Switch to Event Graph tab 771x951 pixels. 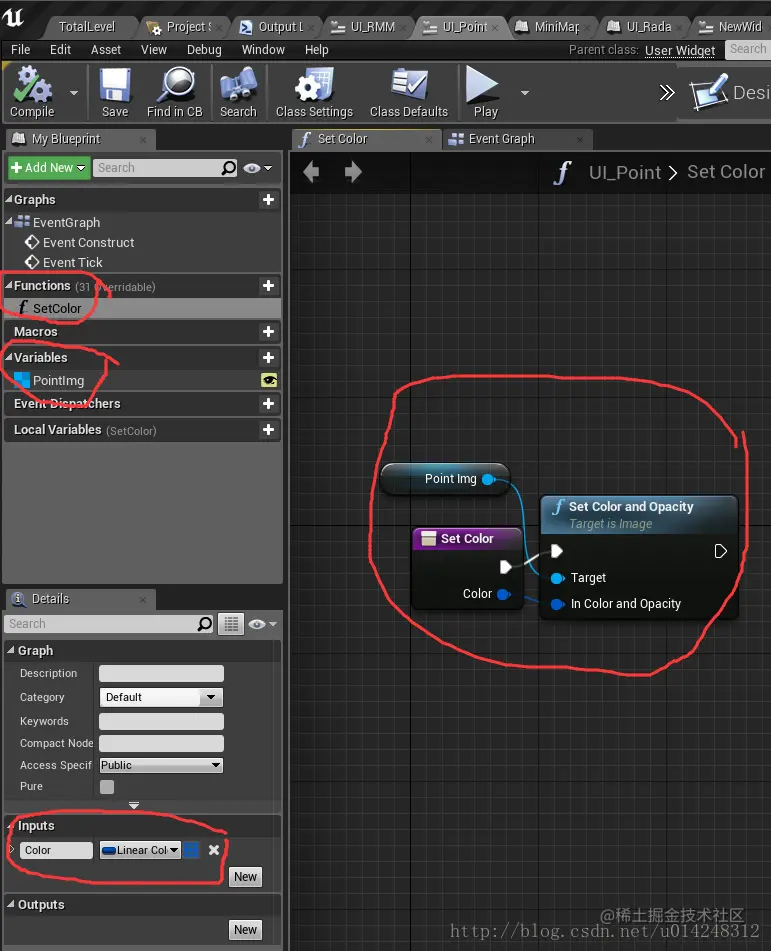517,139
